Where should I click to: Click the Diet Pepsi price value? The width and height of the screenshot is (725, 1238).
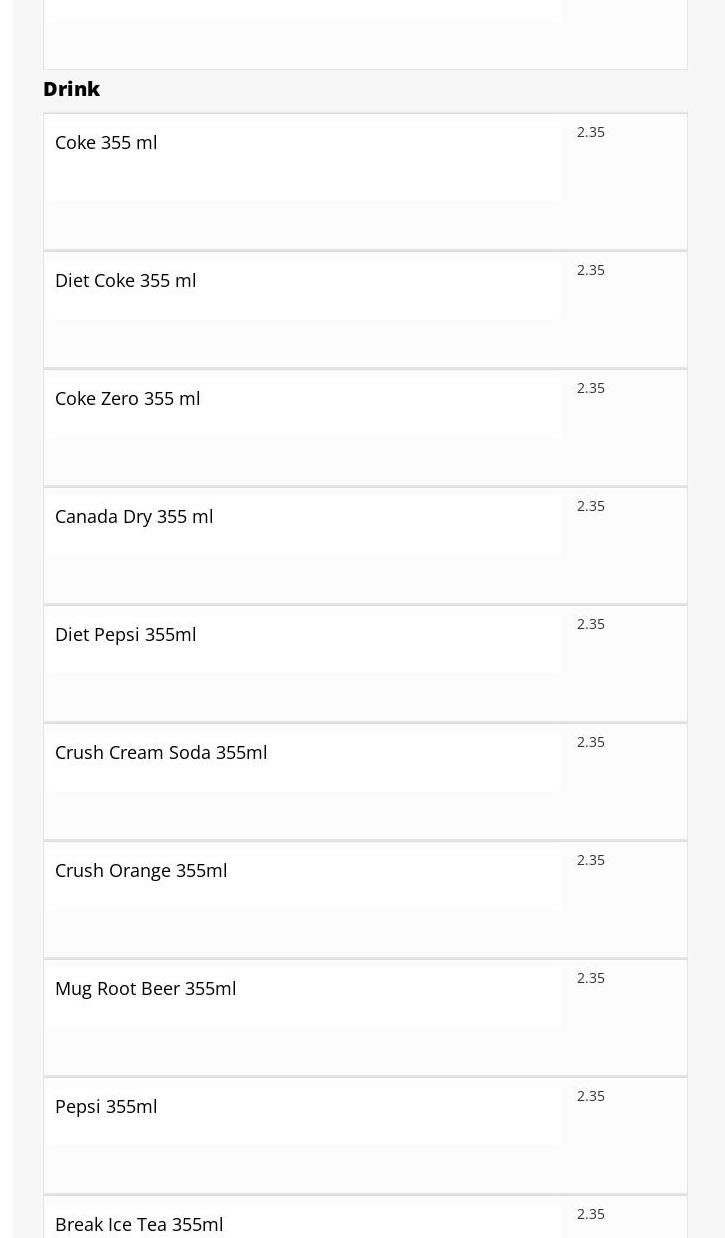click(x=591, y=624)
